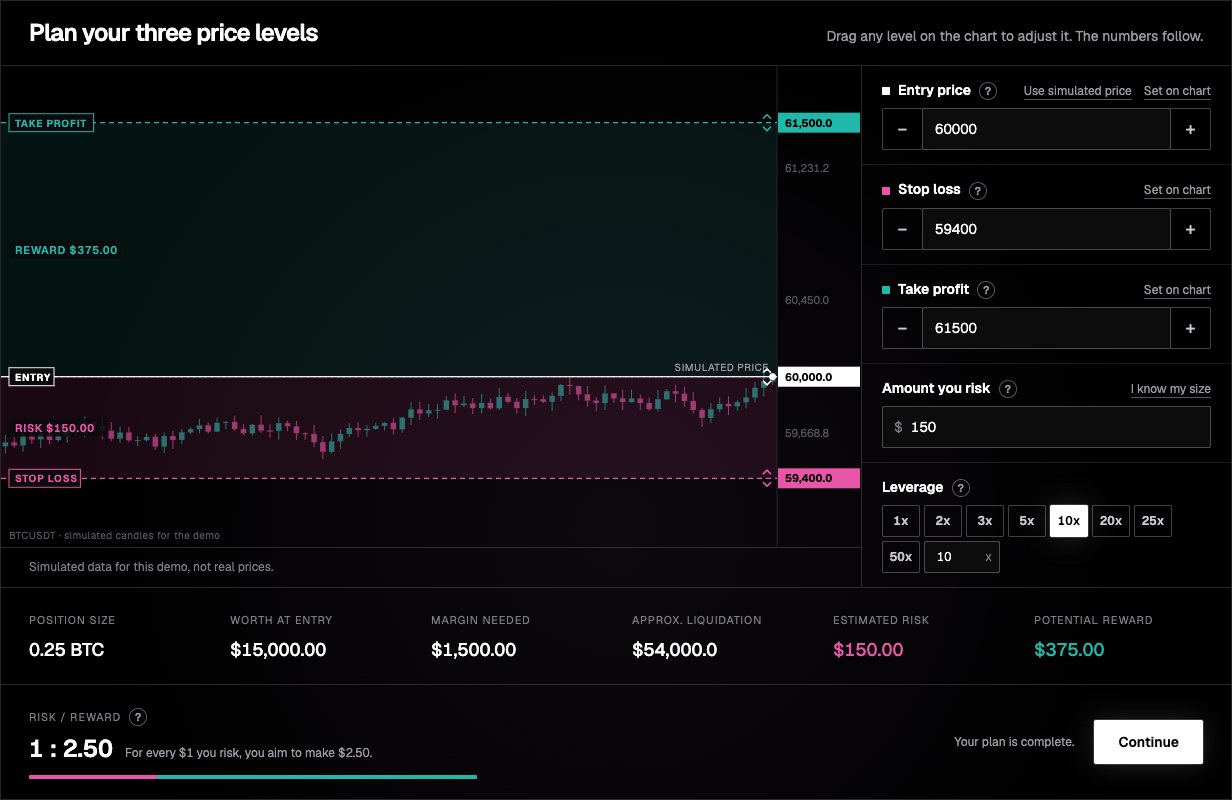This screenshot has height=800, width=1232.
Task: Increase stop loss with plus button
Action: pos(1190,229)
